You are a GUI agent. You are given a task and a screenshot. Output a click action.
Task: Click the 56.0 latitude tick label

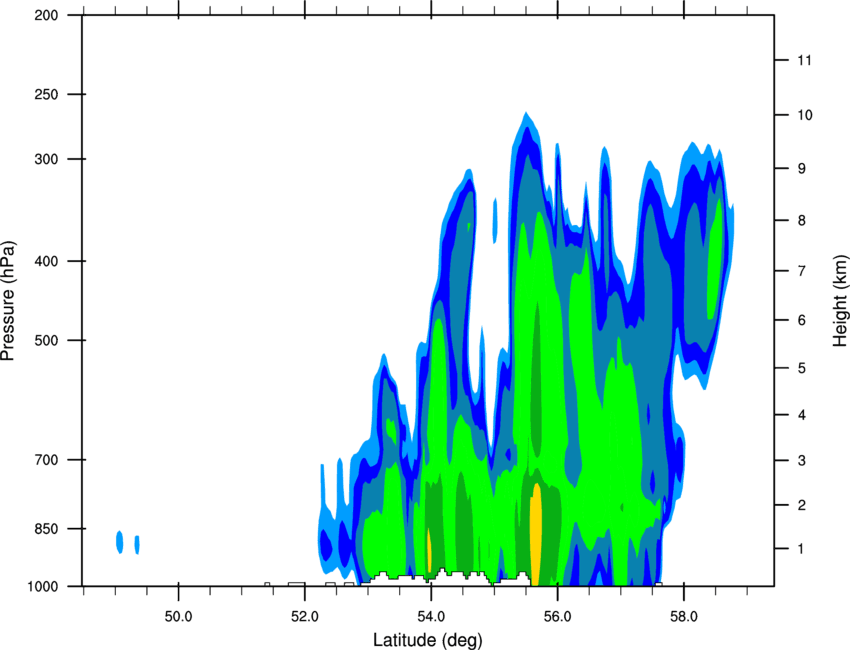click(558, 617)
